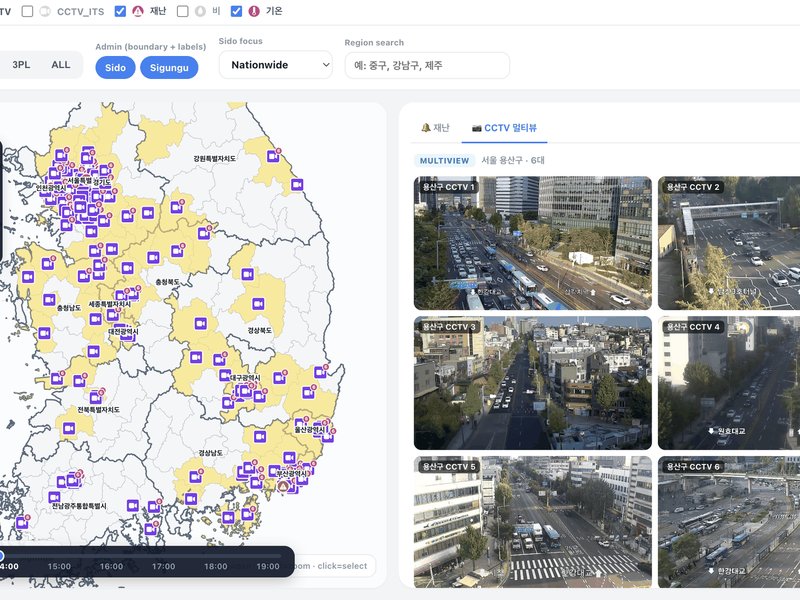
Task: Open the 용산구 CCTV 3 feed
Action: pos(533,383)
